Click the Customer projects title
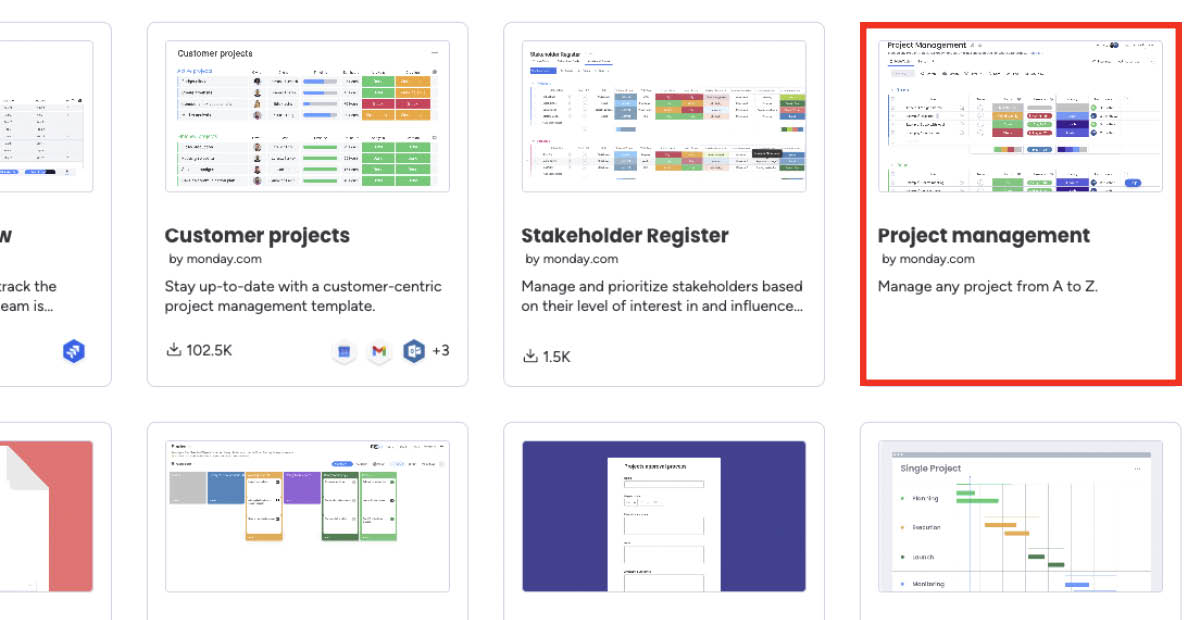The height and width of the screenshot is (620, 1200). tap(257, 236)
